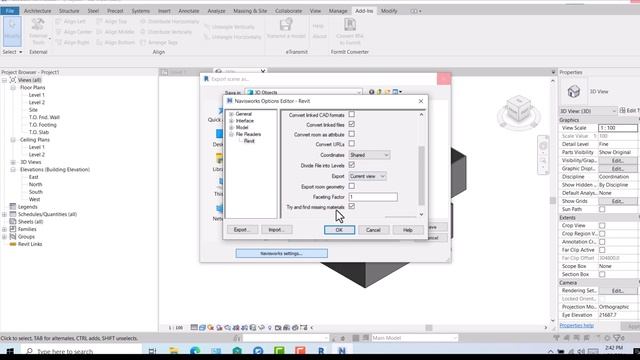Screen dimensions: 640x360
Task: Switch to the Manage ribbon tab
Action: (x=338, y=11)
